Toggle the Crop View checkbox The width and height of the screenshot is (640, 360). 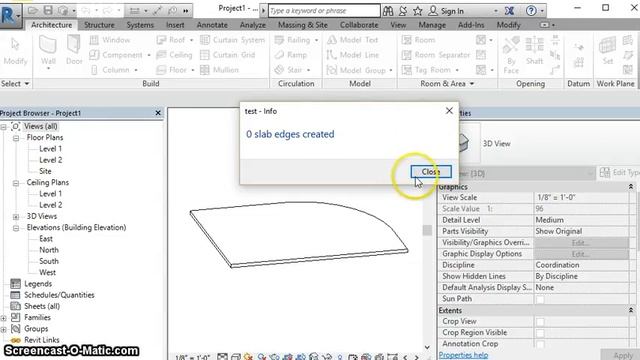540,322
